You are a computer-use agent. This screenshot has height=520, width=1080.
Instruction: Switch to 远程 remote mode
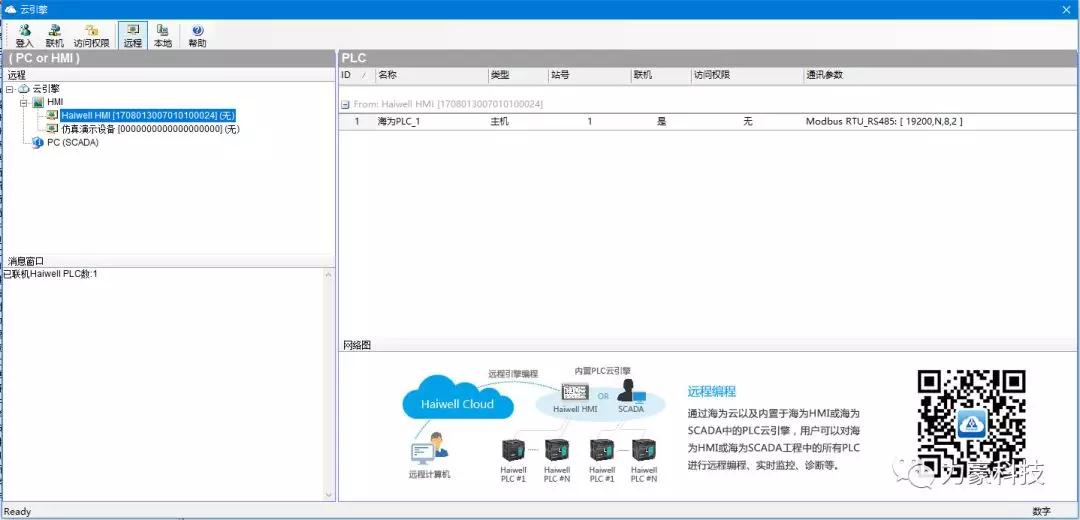click(x=133, y=36)
